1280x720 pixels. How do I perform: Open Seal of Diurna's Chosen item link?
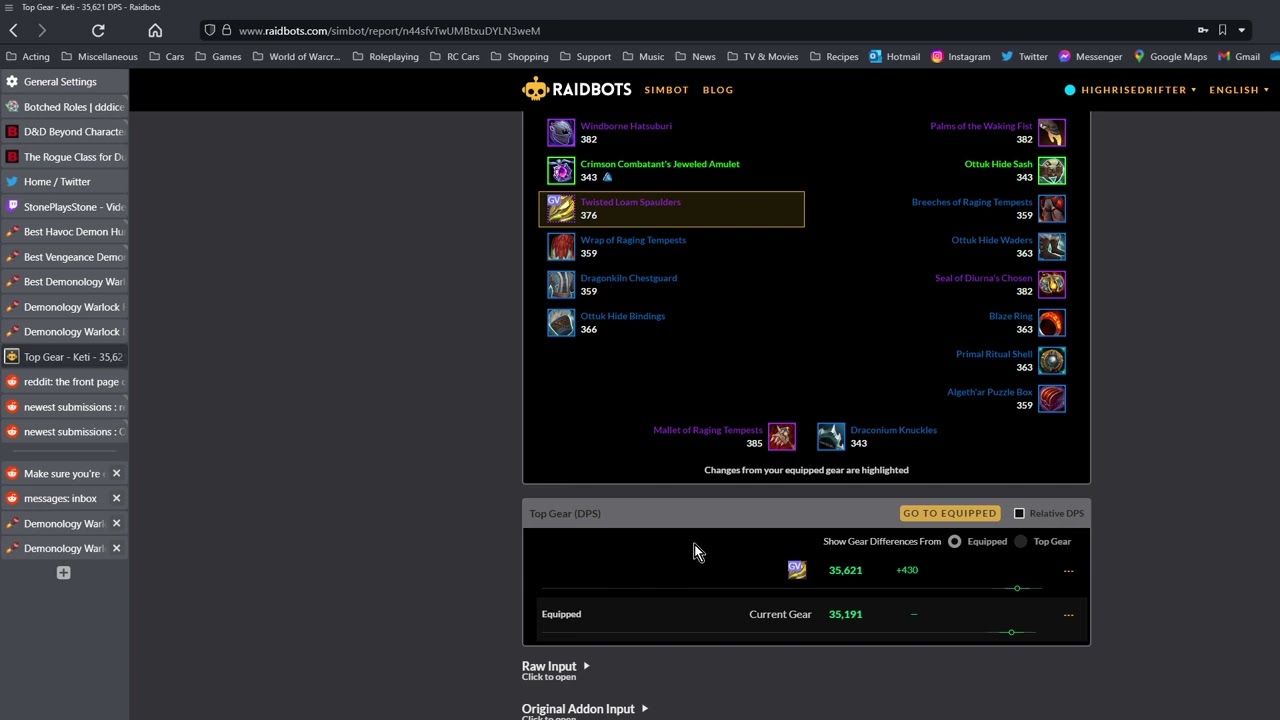[983, 278]
